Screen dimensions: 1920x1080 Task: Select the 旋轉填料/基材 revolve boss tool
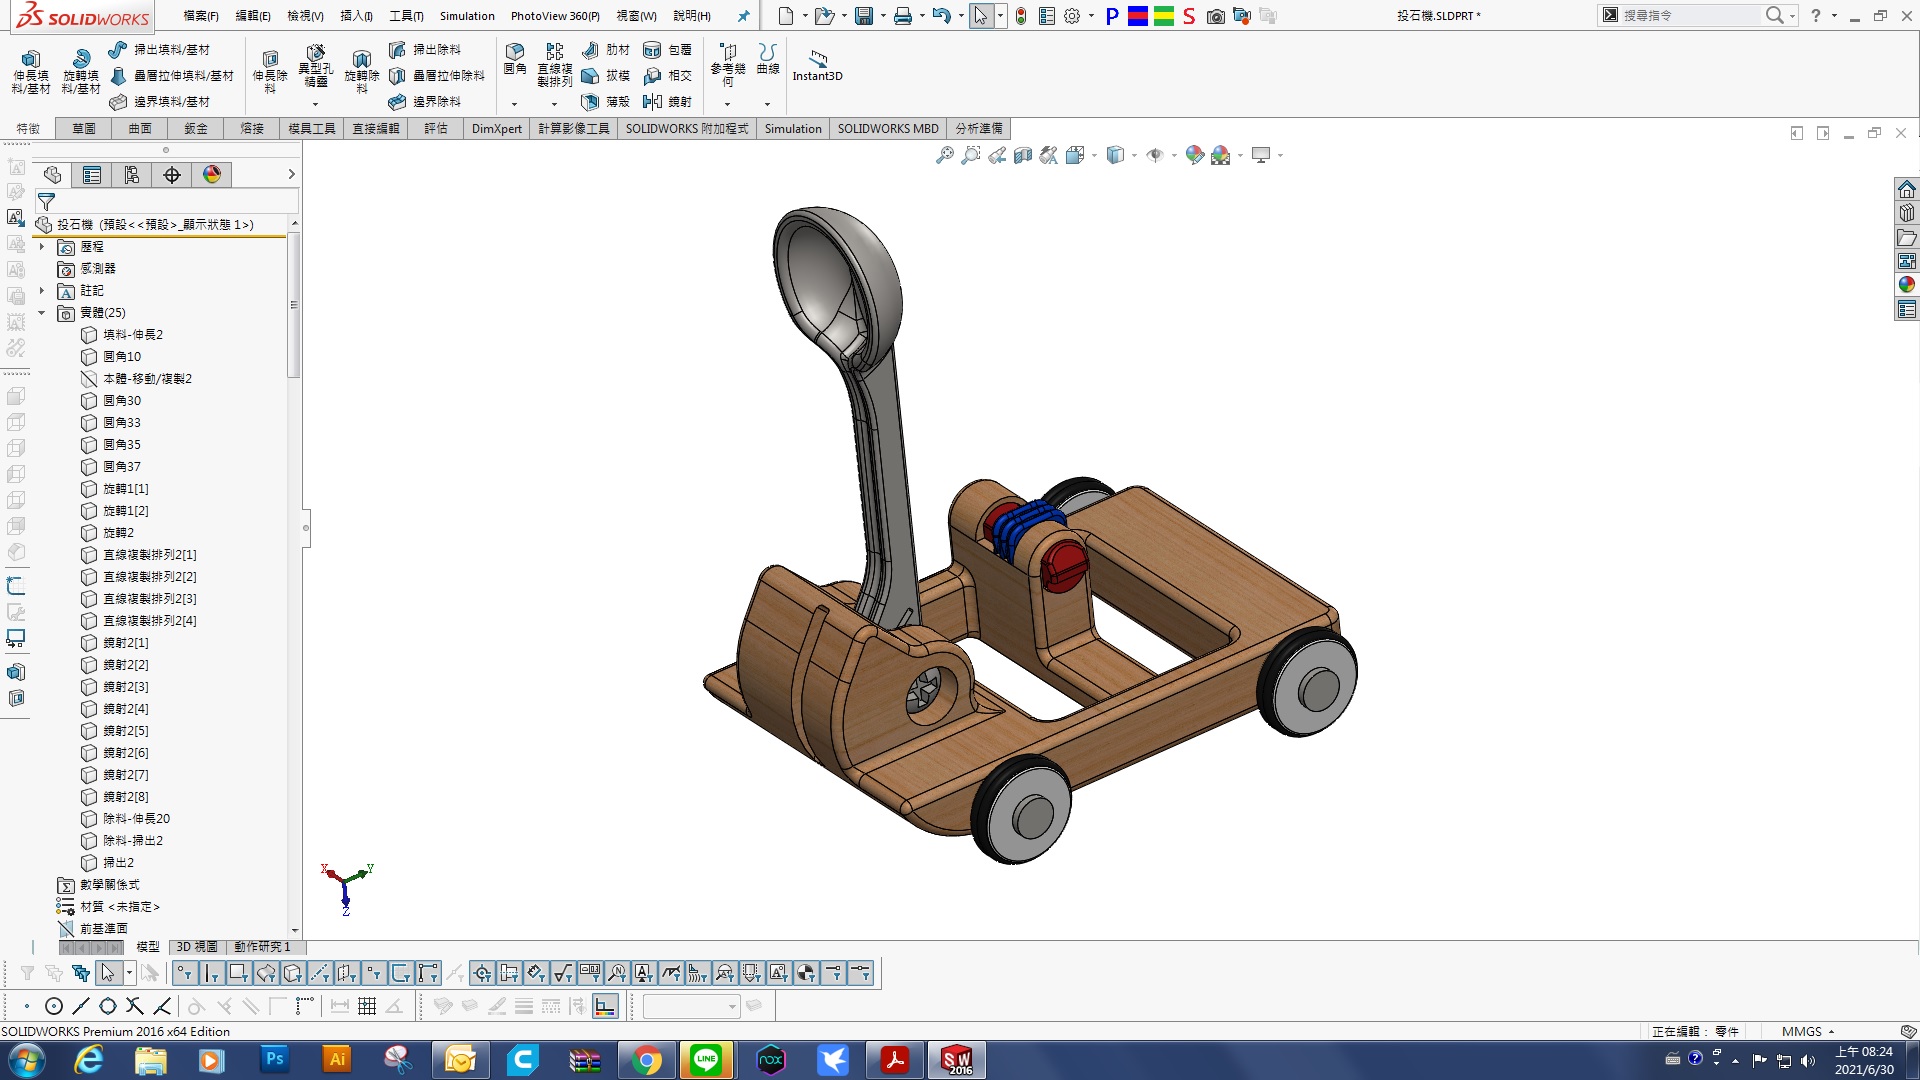coord(81,72)
